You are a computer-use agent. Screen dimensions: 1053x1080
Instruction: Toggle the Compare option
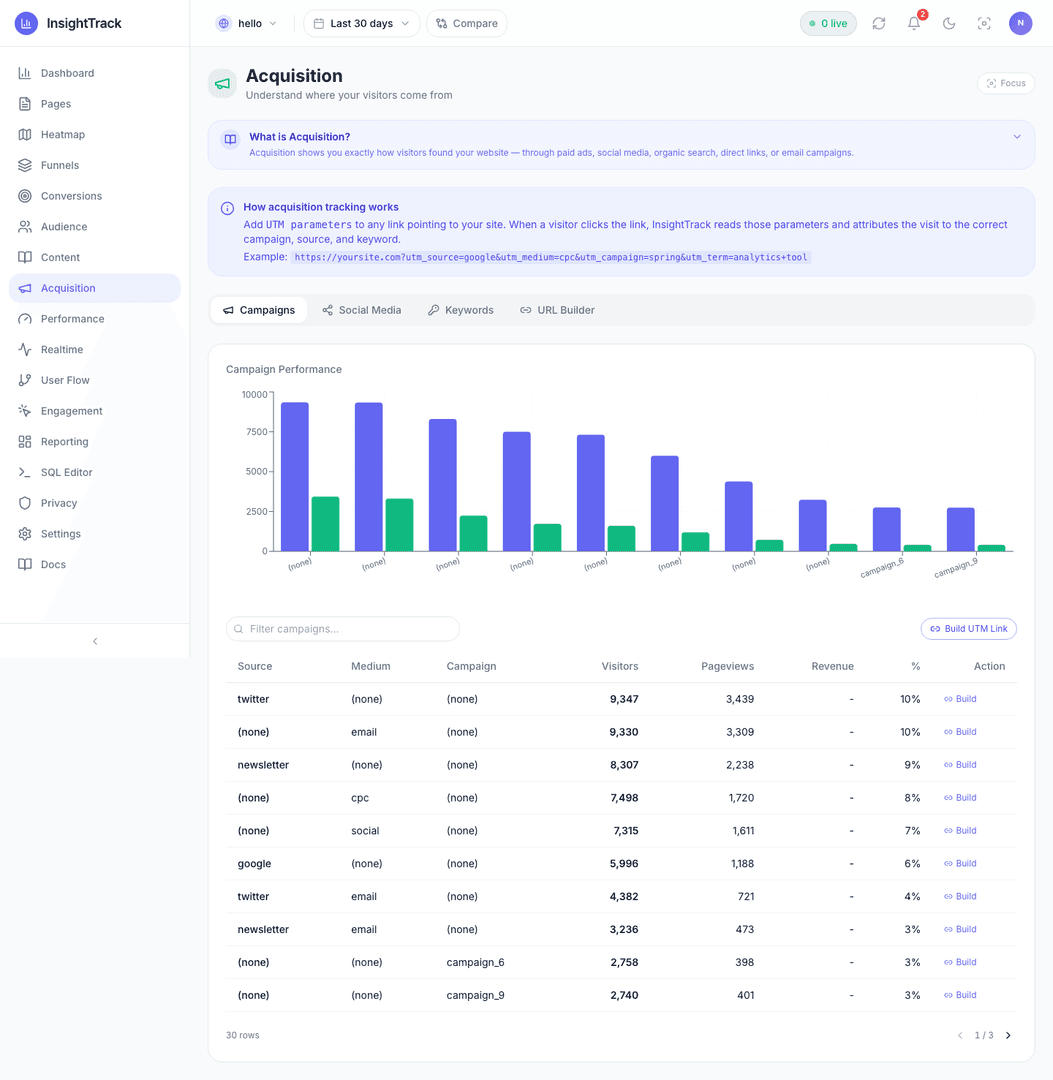coord(467,23)
